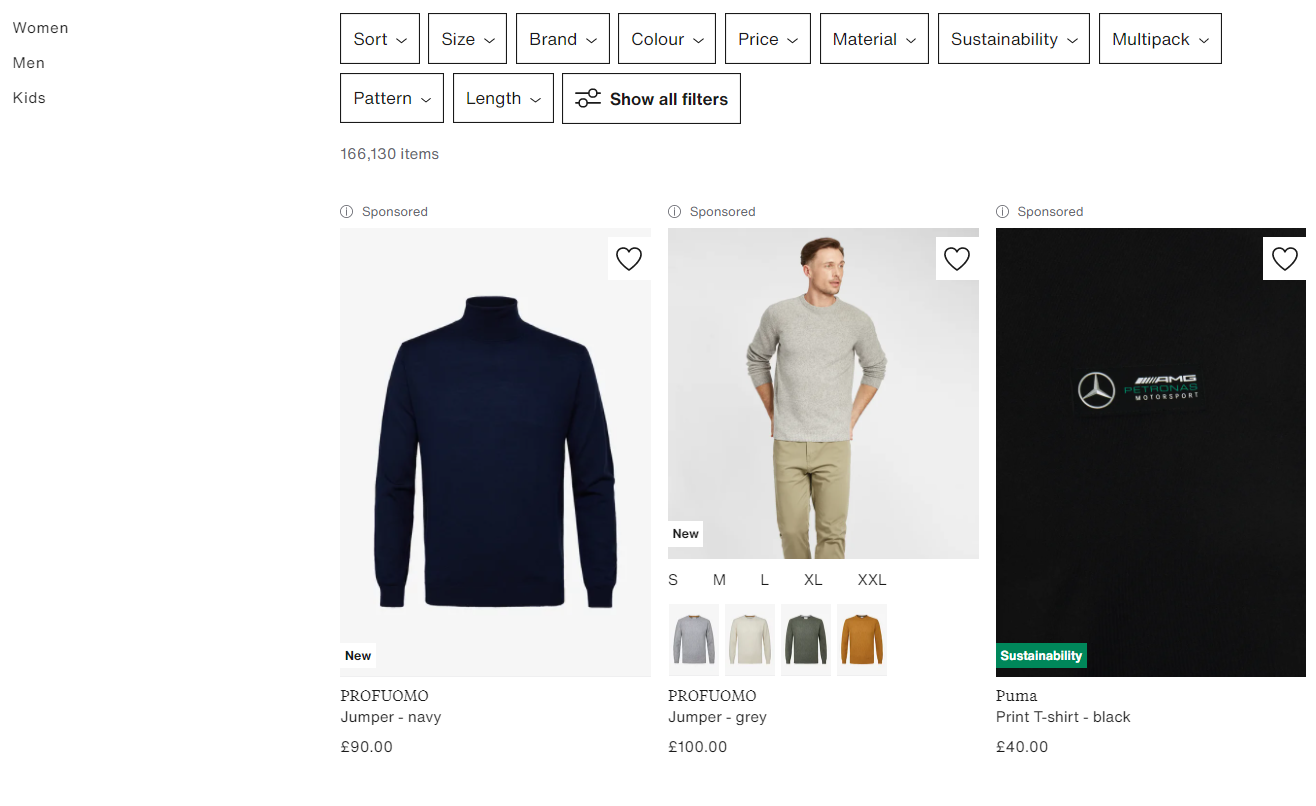Pick size XL for the grey jumper
Image resolution: width=1316 pixels, height=806 pixels.
(x=813, y=579)
